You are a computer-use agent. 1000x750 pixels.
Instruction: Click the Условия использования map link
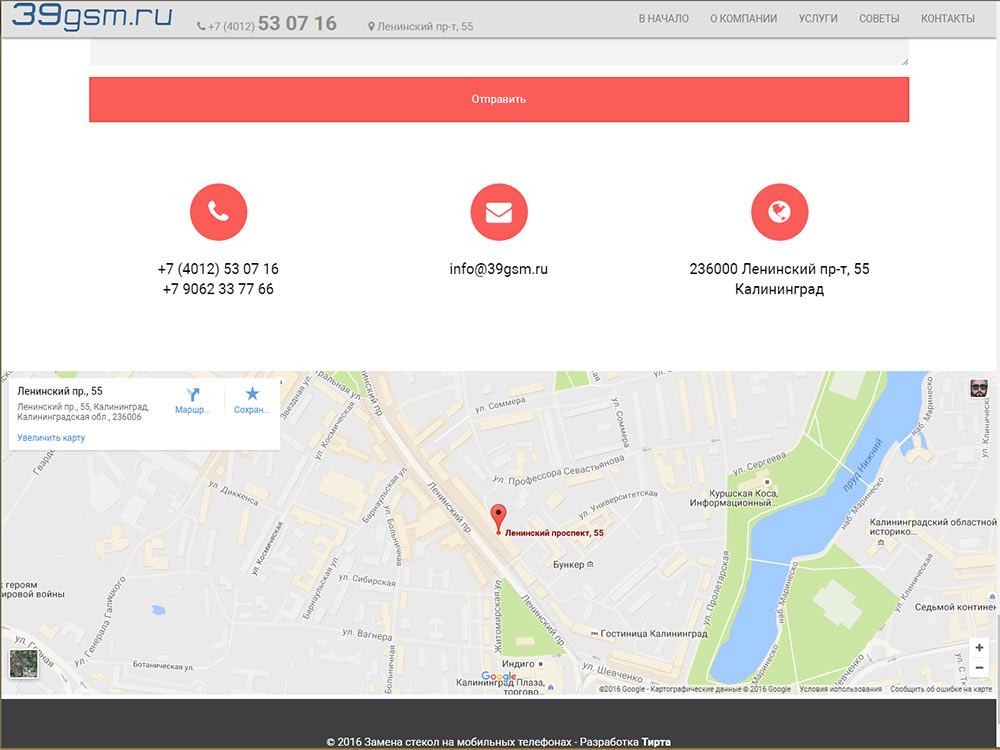841,689
